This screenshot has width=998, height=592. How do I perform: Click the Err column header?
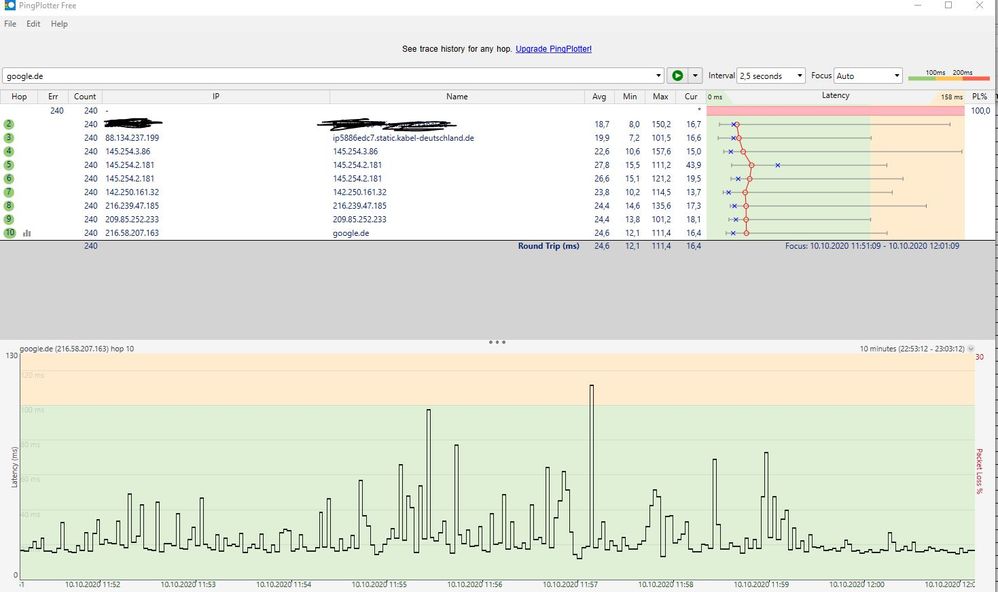(53, 97)
